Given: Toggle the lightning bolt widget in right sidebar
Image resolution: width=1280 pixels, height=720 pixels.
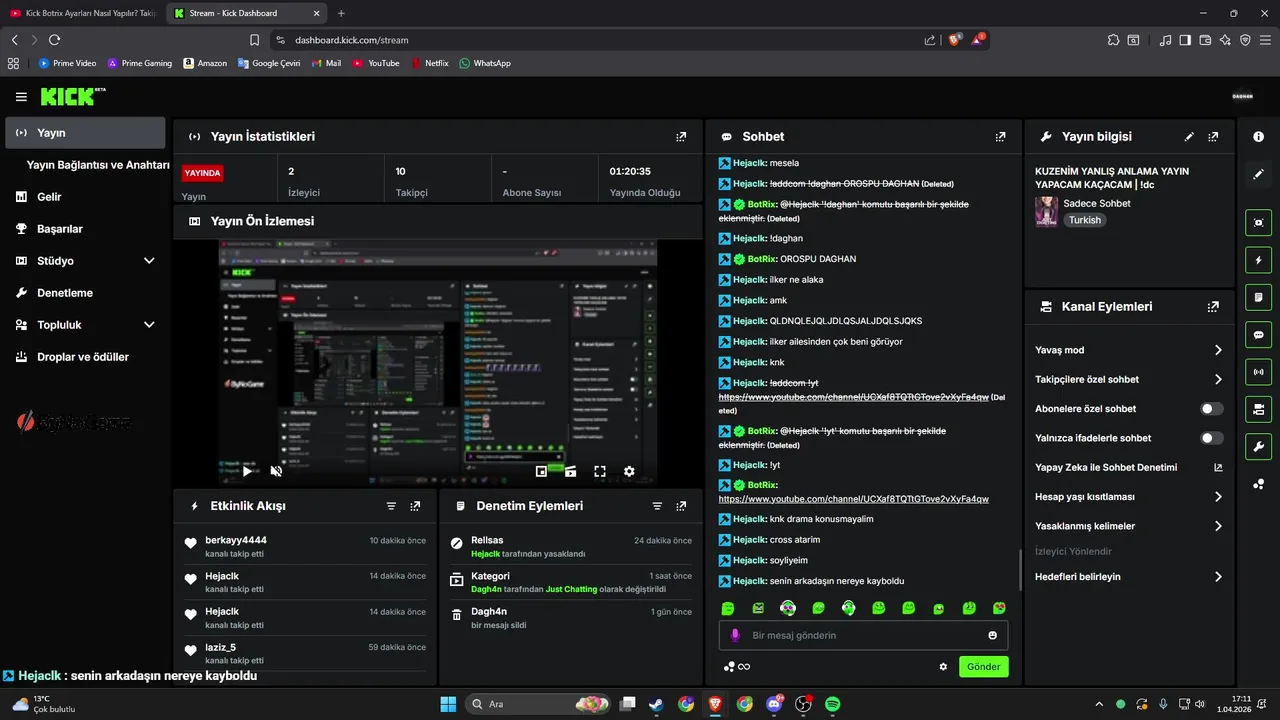Looking at the screenshot, I should [x=1259, y=260].
